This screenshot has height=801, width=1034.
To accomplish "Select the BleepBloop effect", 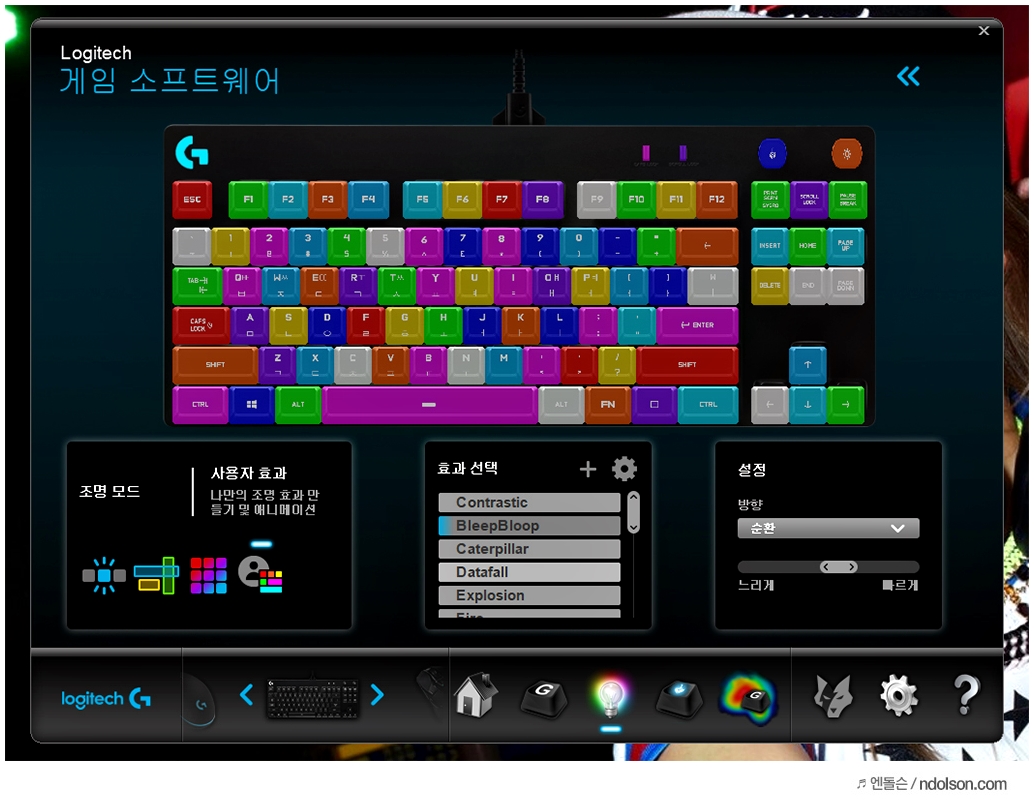I will [x=529, y=525].
